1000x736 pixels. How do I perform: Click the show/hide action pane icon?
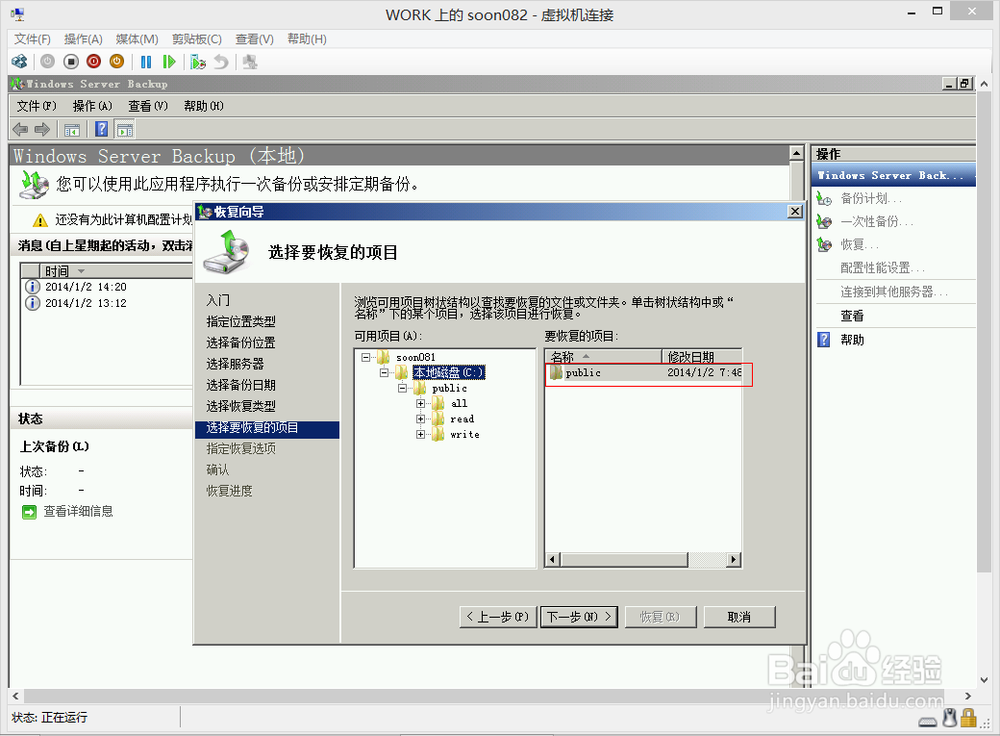(x=125, y=129)
